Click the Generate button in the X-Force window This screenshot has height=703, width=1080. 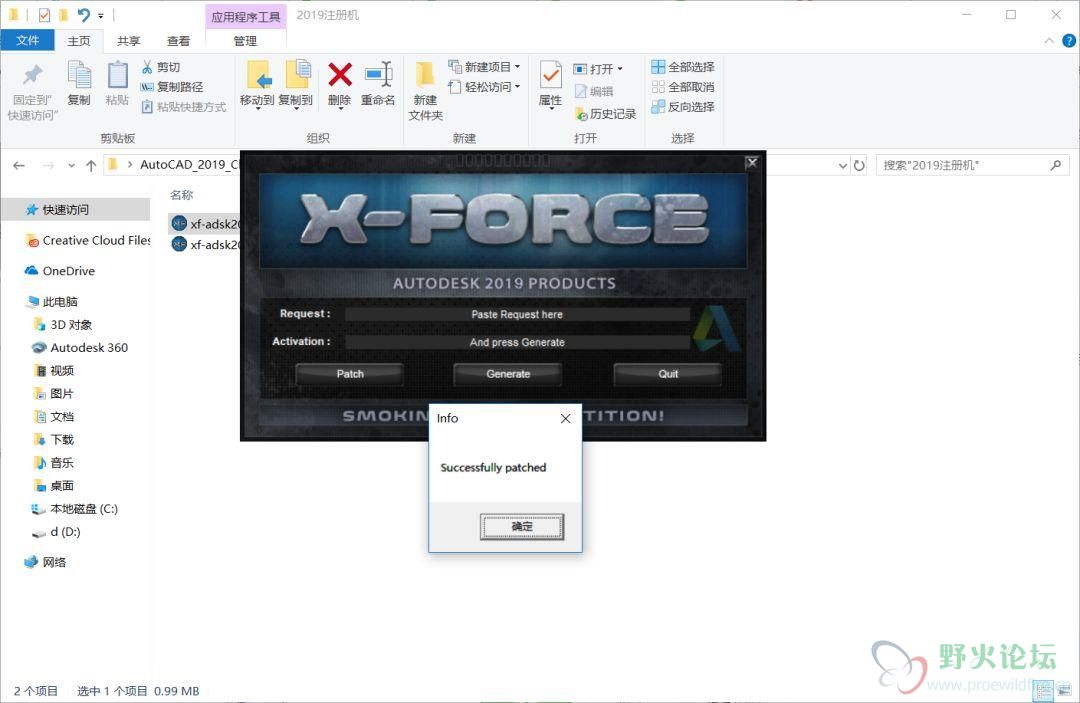508,374
